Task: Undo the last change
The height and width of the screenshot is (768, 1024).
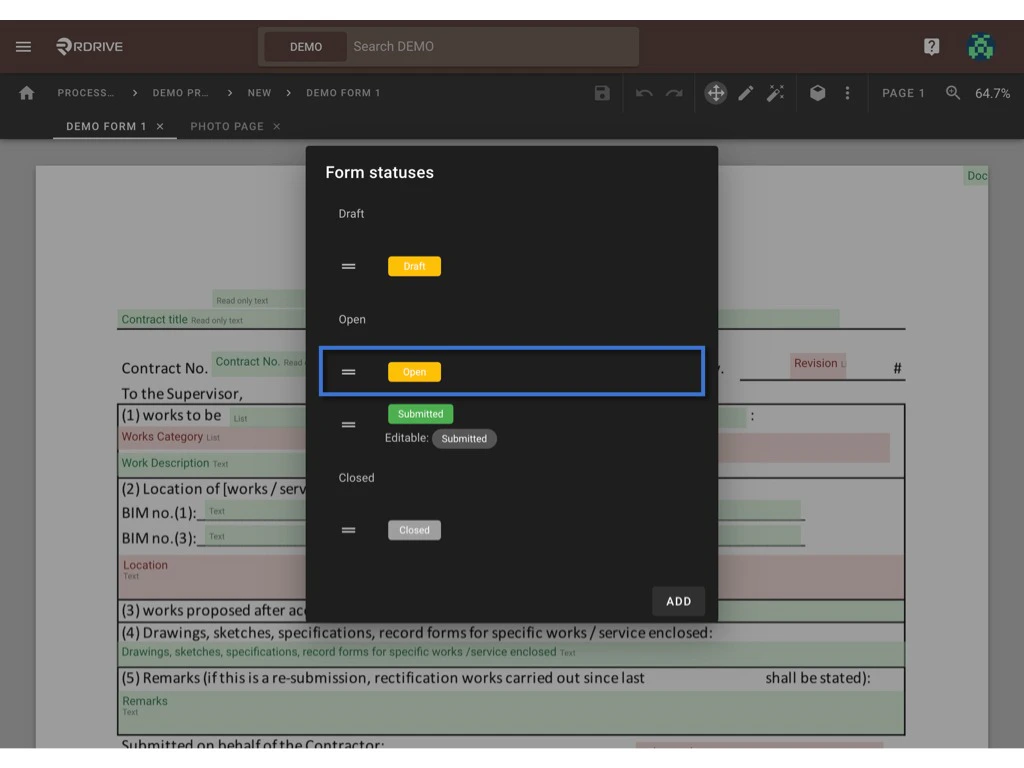Action: [643, 92]
